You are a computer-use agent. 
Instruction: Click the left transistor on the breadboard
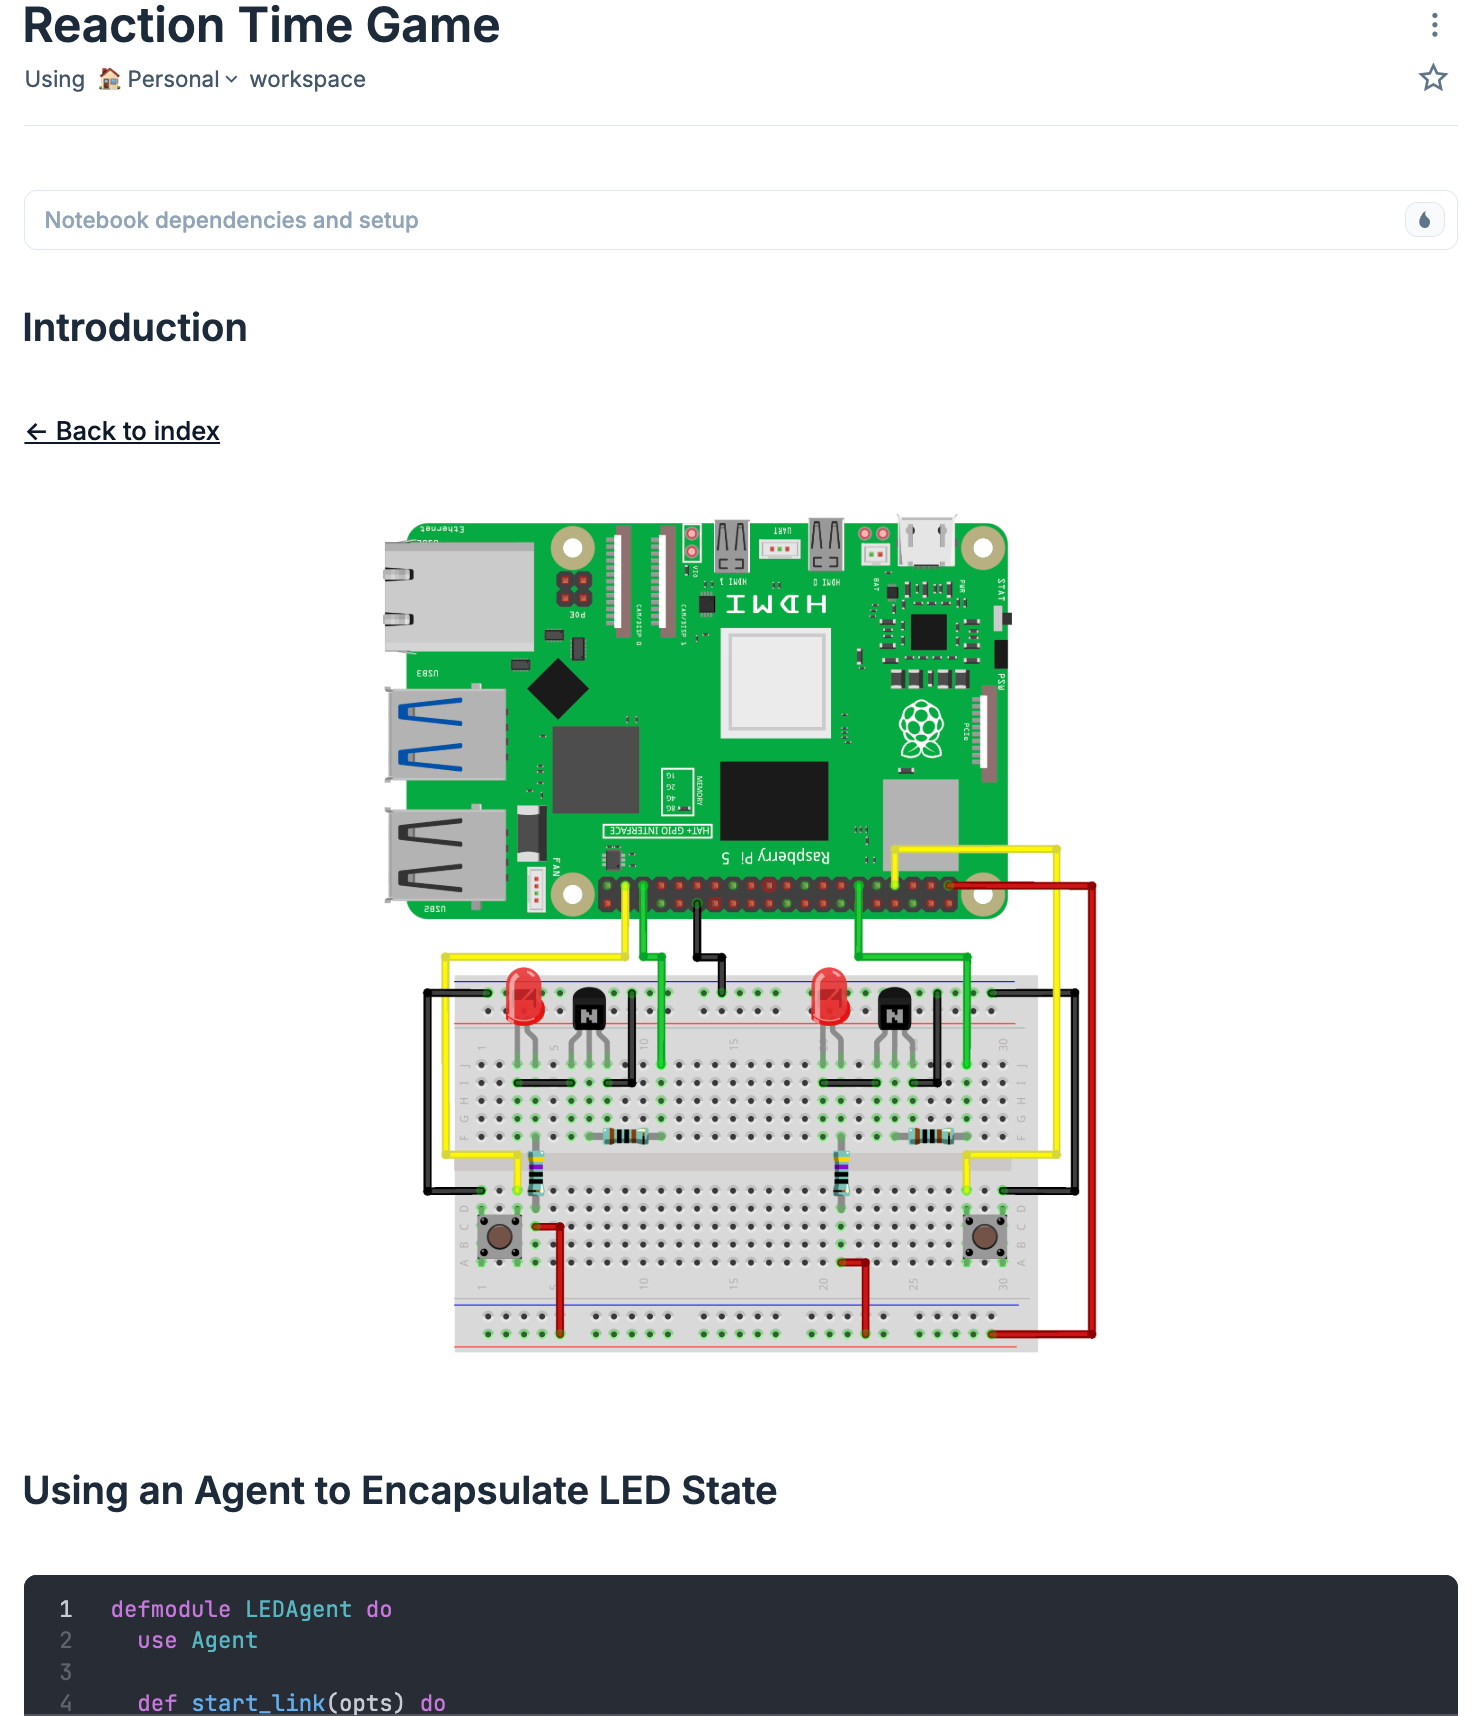(x=589, y=1008)
